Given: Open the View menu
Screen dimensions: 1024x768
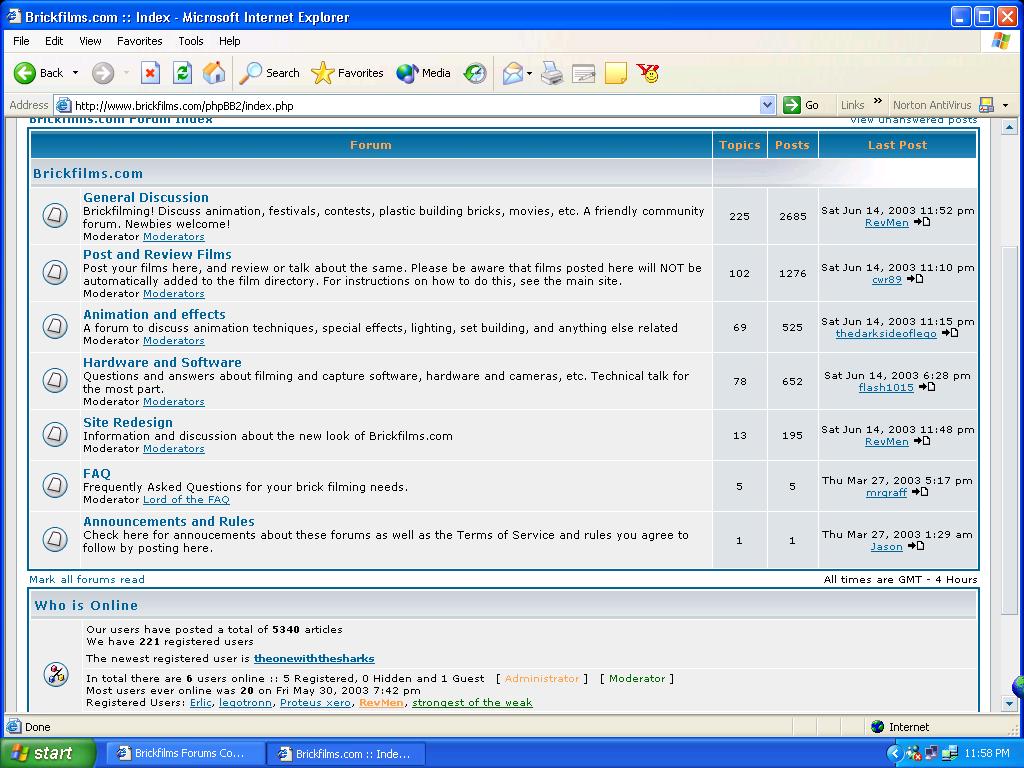Looking at the screenshot, I should point(90,41).
